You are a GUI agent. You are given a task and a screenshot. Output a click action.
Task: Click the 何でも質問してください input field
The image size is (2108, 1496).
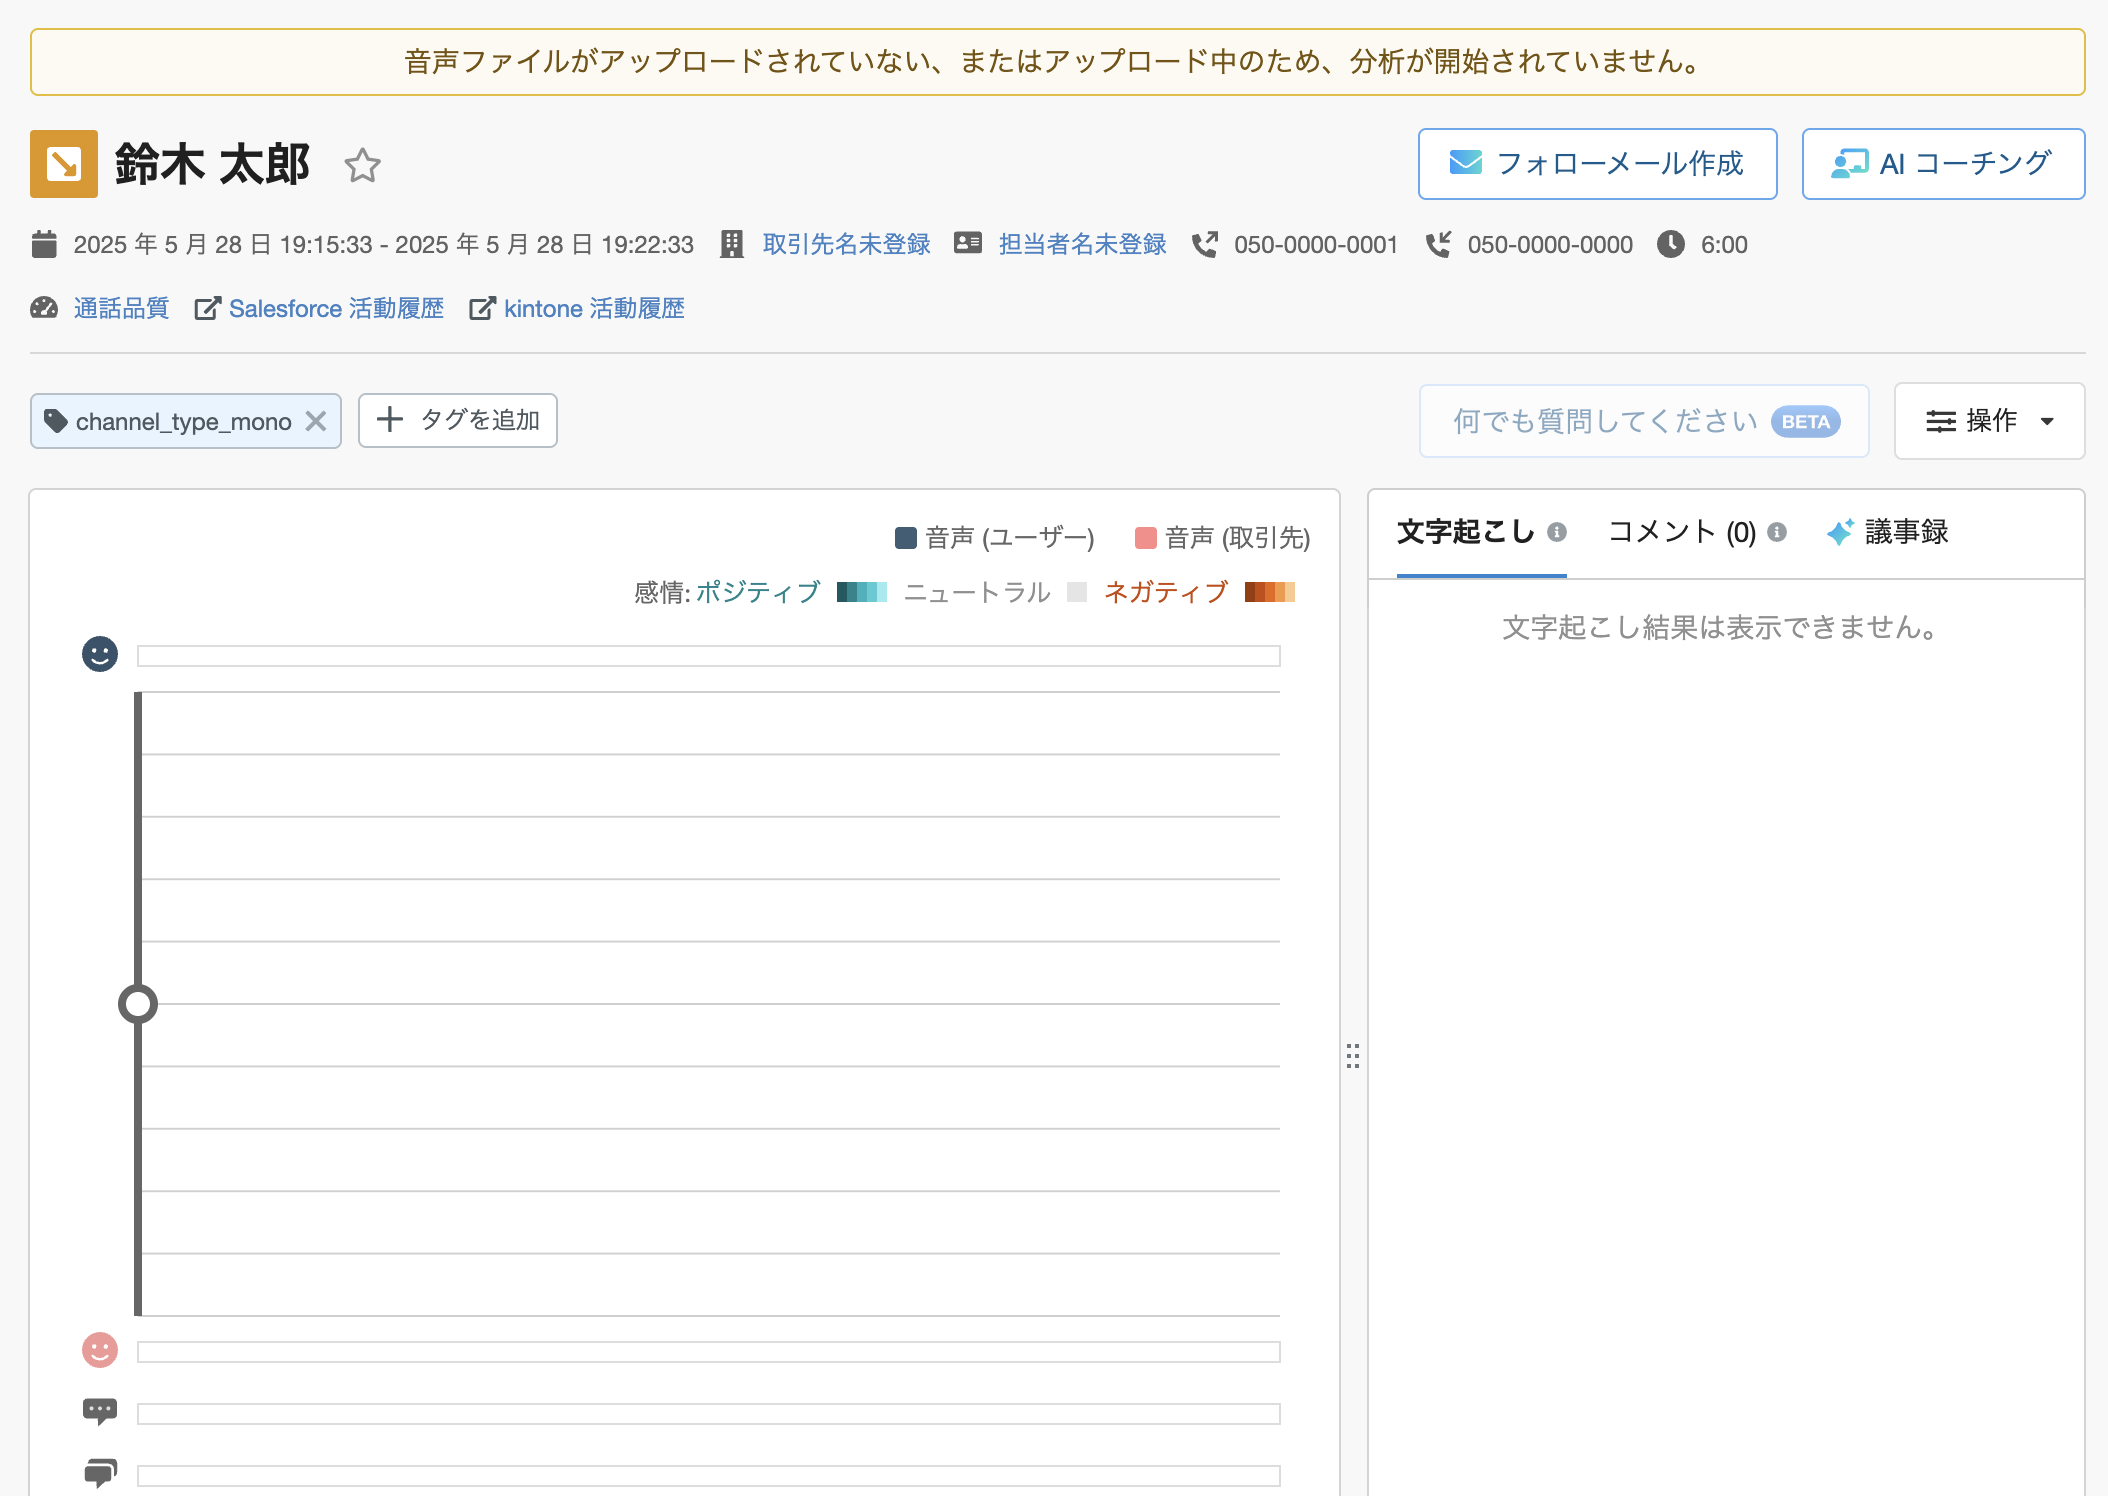pos(1604,421)
